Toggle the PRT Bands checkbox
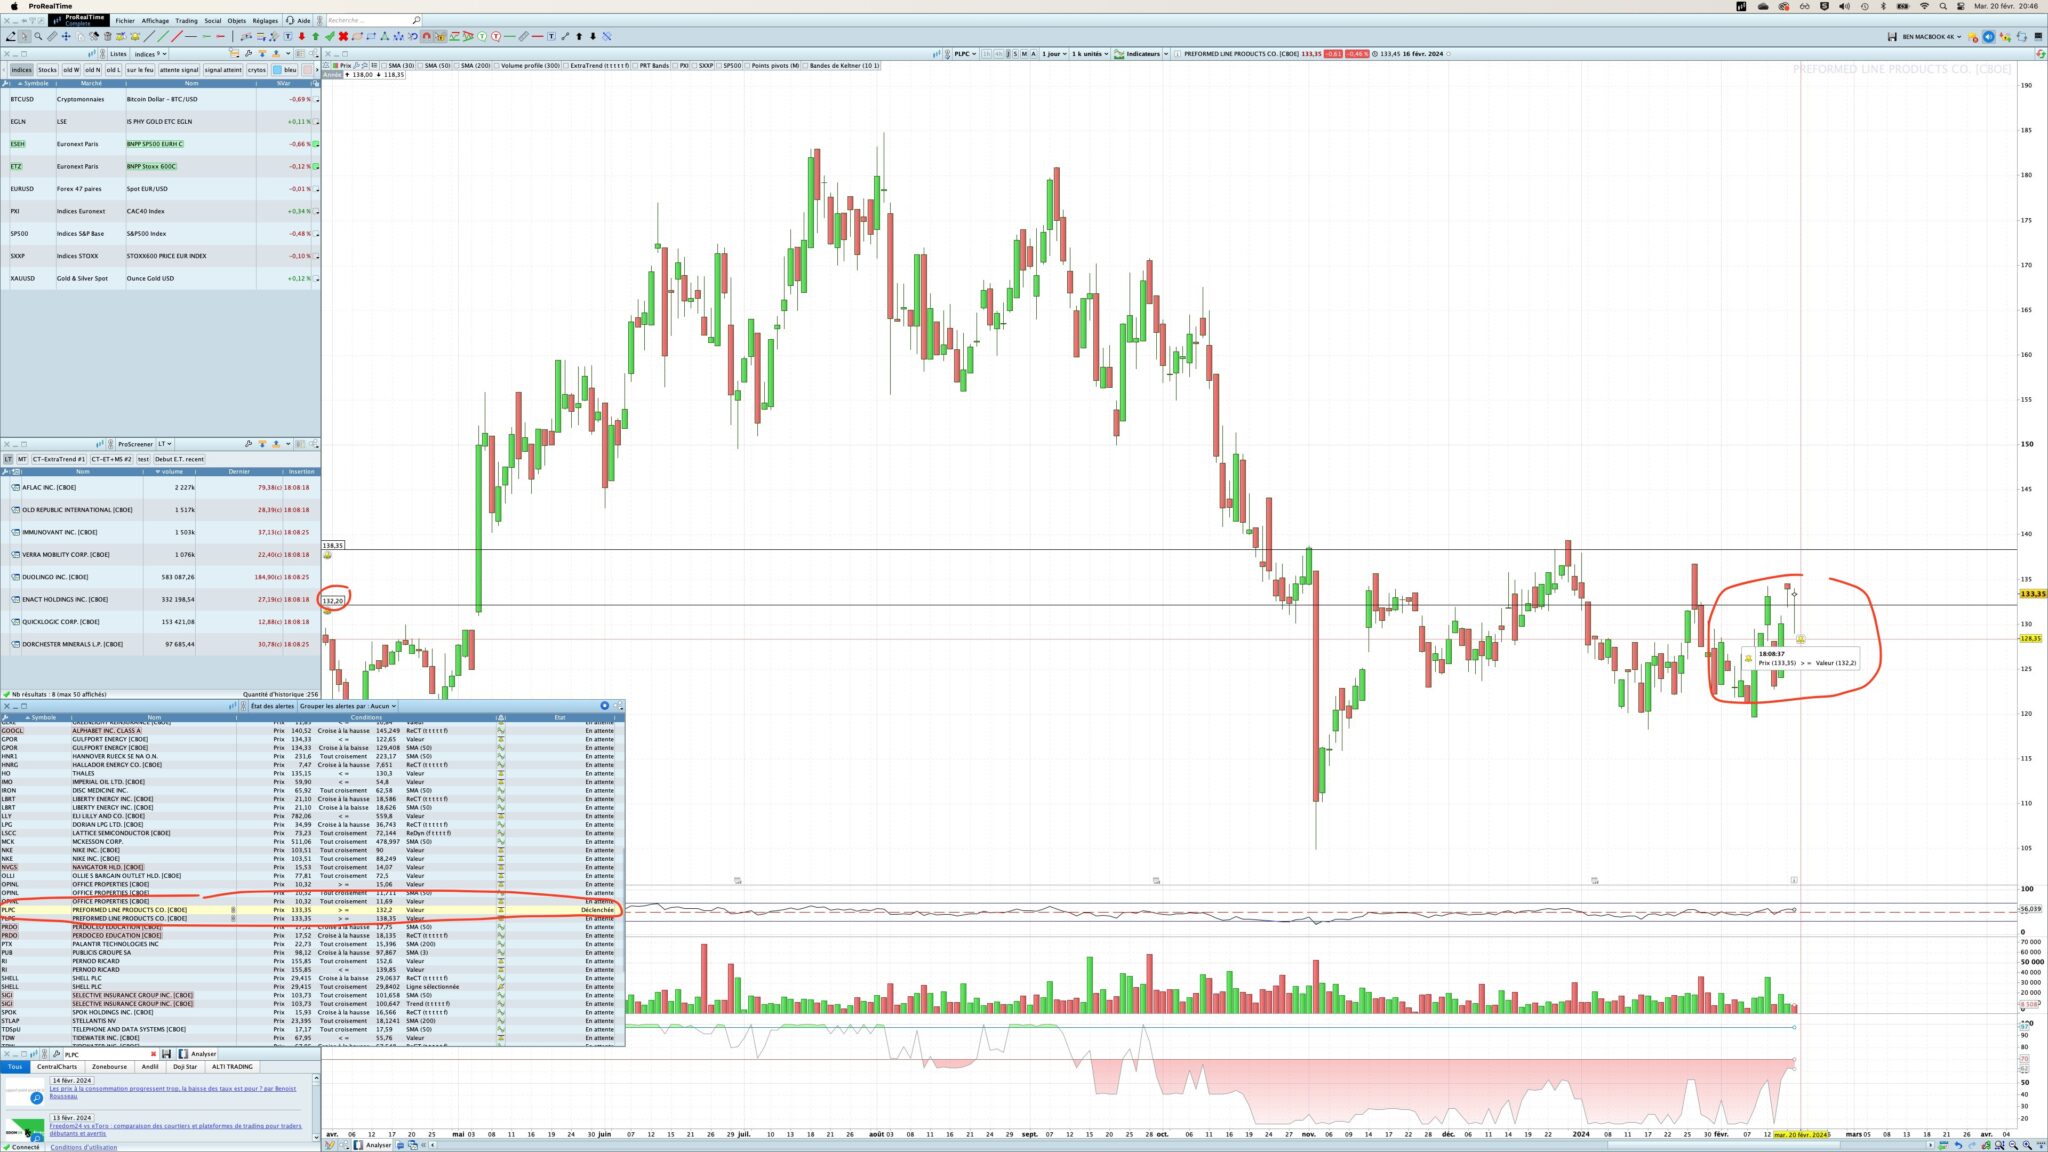The width and height of the screenshot is (2048, 1152). [x=635, y=65]
